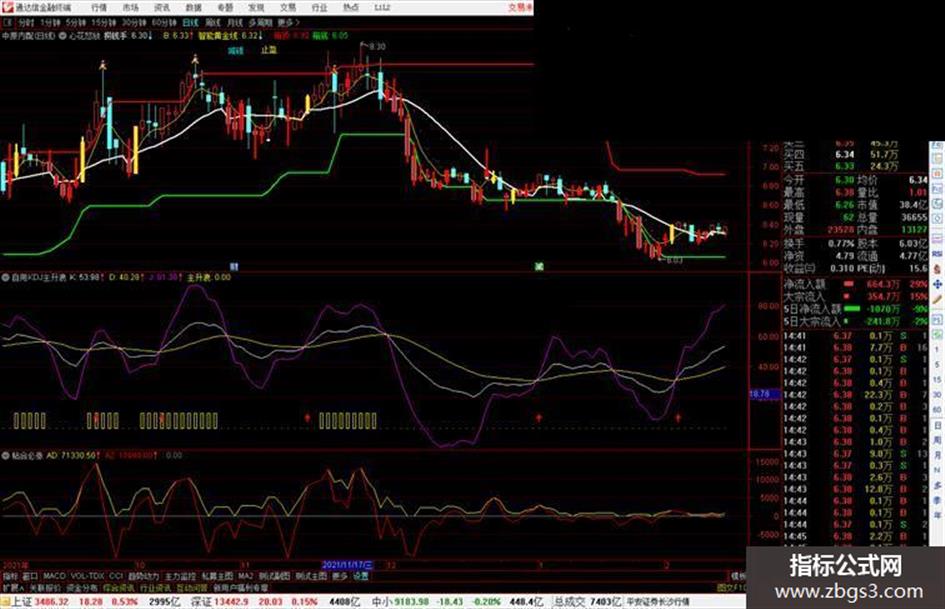Viewport: 945px width, 609px height.
Task: Select the VOL-TDX indicator tab
Action: click(x=87, y=576)
